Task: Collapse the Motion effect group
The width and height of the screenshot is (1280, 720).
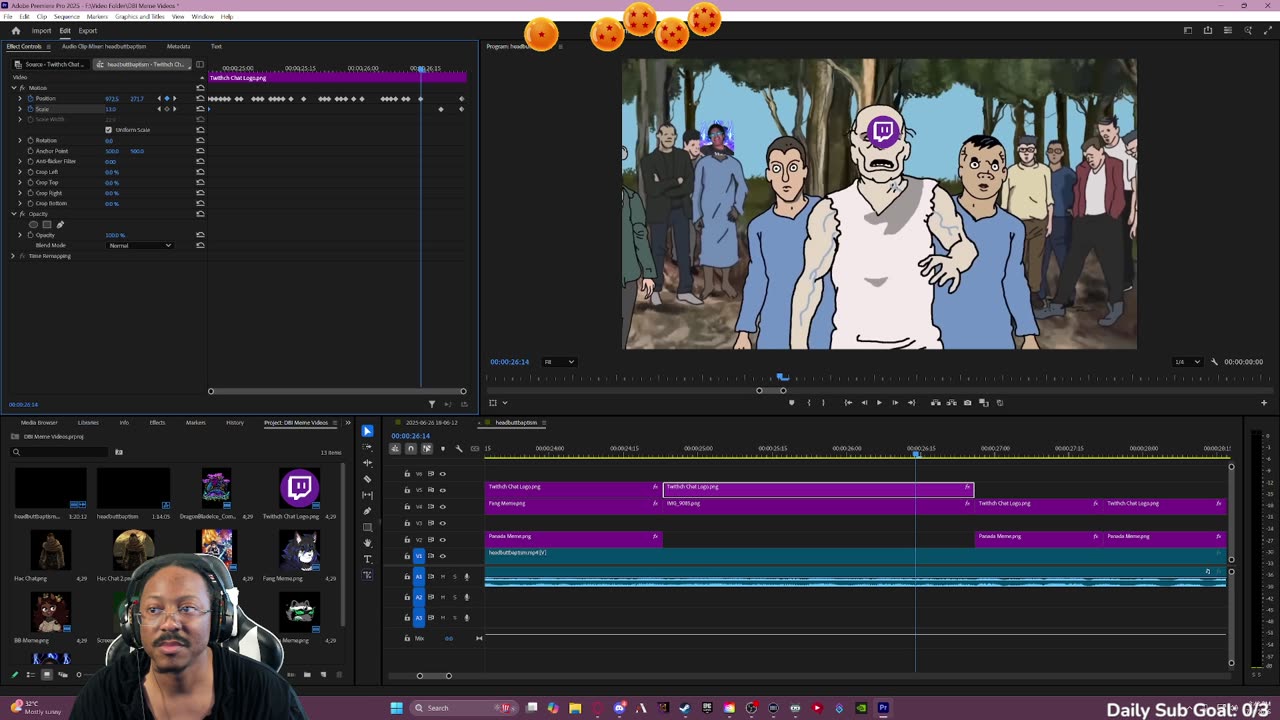Action: pyautogui.click(x=15, y=88)
